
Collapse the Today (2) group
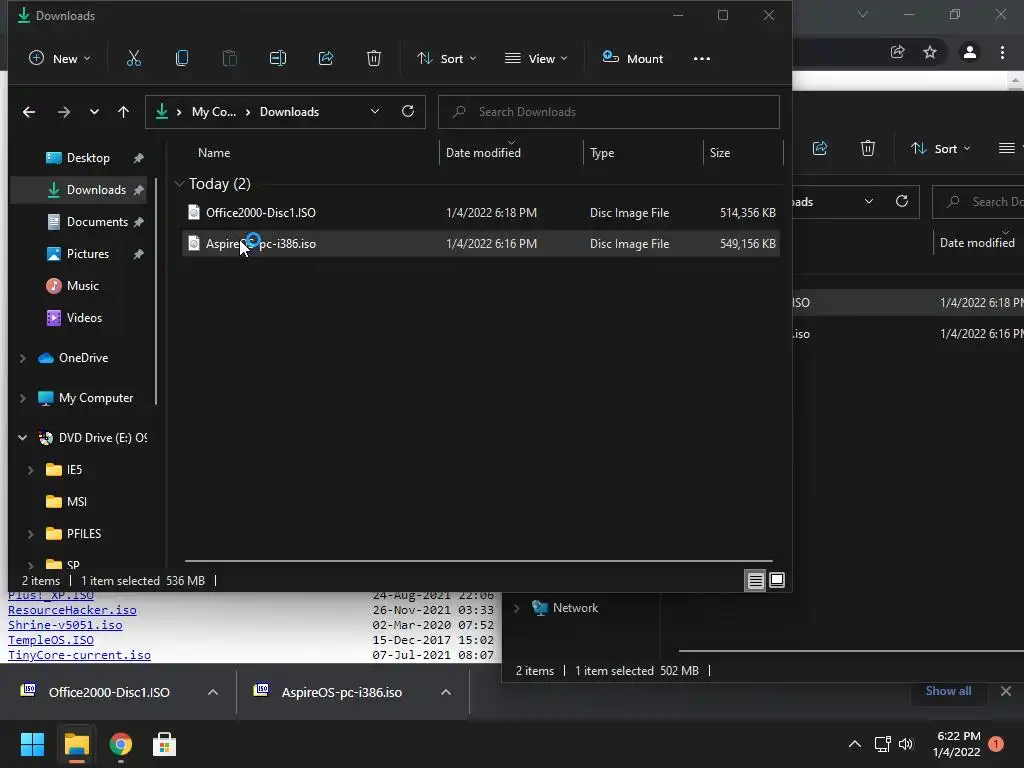click(180, 184)
